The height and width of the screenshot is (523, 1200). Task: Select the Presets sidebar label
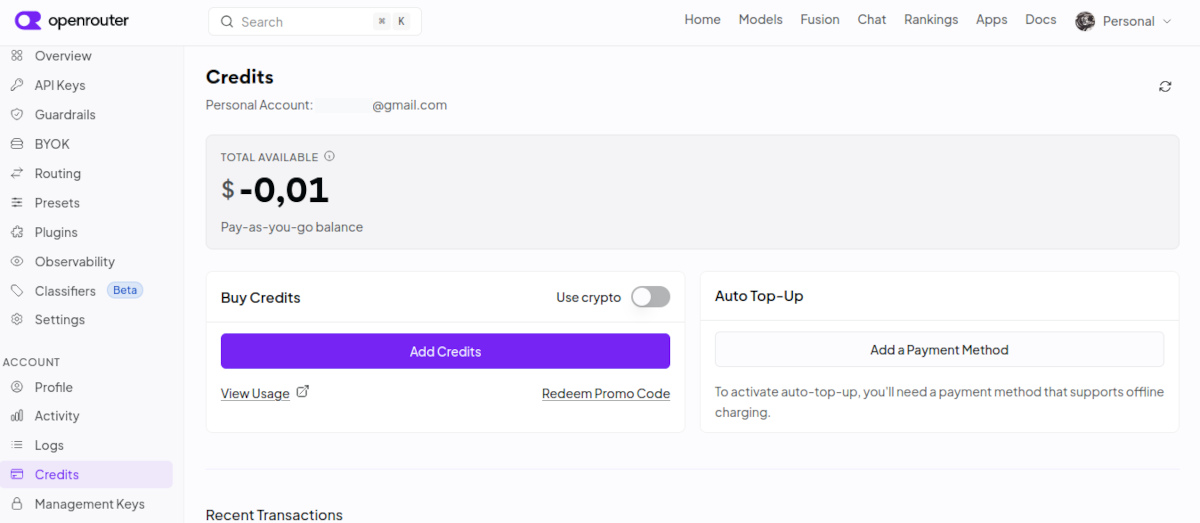click(x=57, y=203)
